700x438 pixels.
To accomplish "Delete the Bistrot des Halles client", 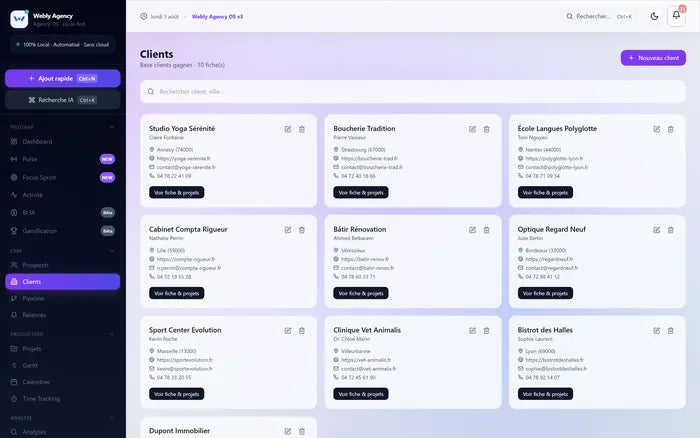I will (x=671, y=331).
